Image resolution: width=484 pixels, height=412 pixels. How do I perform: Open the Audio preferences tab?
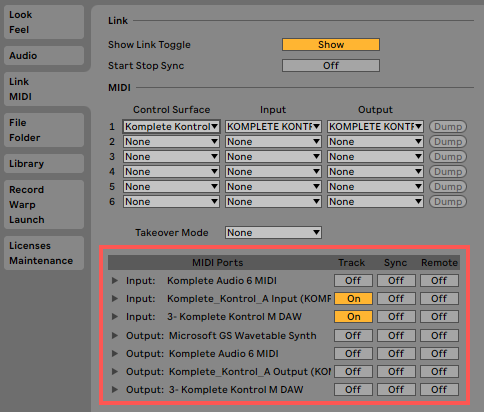coord(44,55)
